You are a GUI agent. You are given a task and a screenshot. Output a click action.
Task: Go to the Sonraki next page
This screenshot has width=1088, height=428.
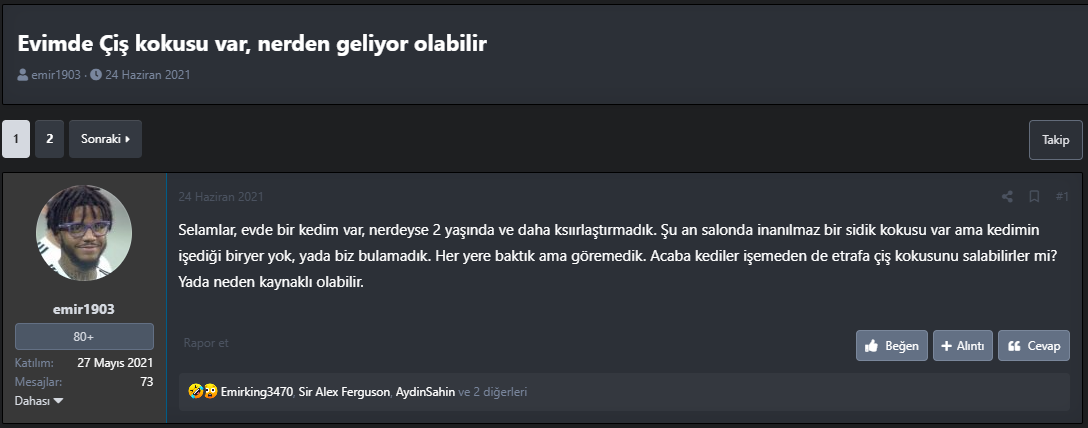coord(105,139)
